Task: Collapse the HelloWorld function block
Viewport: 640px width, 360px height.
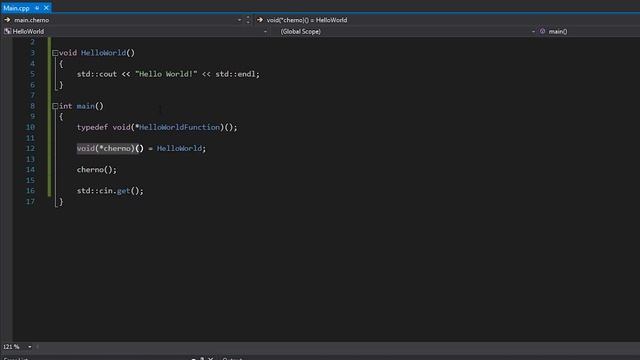Action: point(55,53)
